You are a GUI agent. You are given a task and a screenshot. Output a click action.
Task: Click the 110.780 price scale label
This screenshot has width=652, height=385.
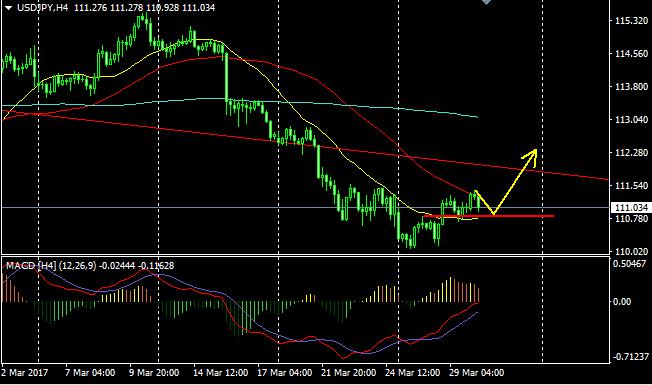pyautogui.click(x=631, y=218)
